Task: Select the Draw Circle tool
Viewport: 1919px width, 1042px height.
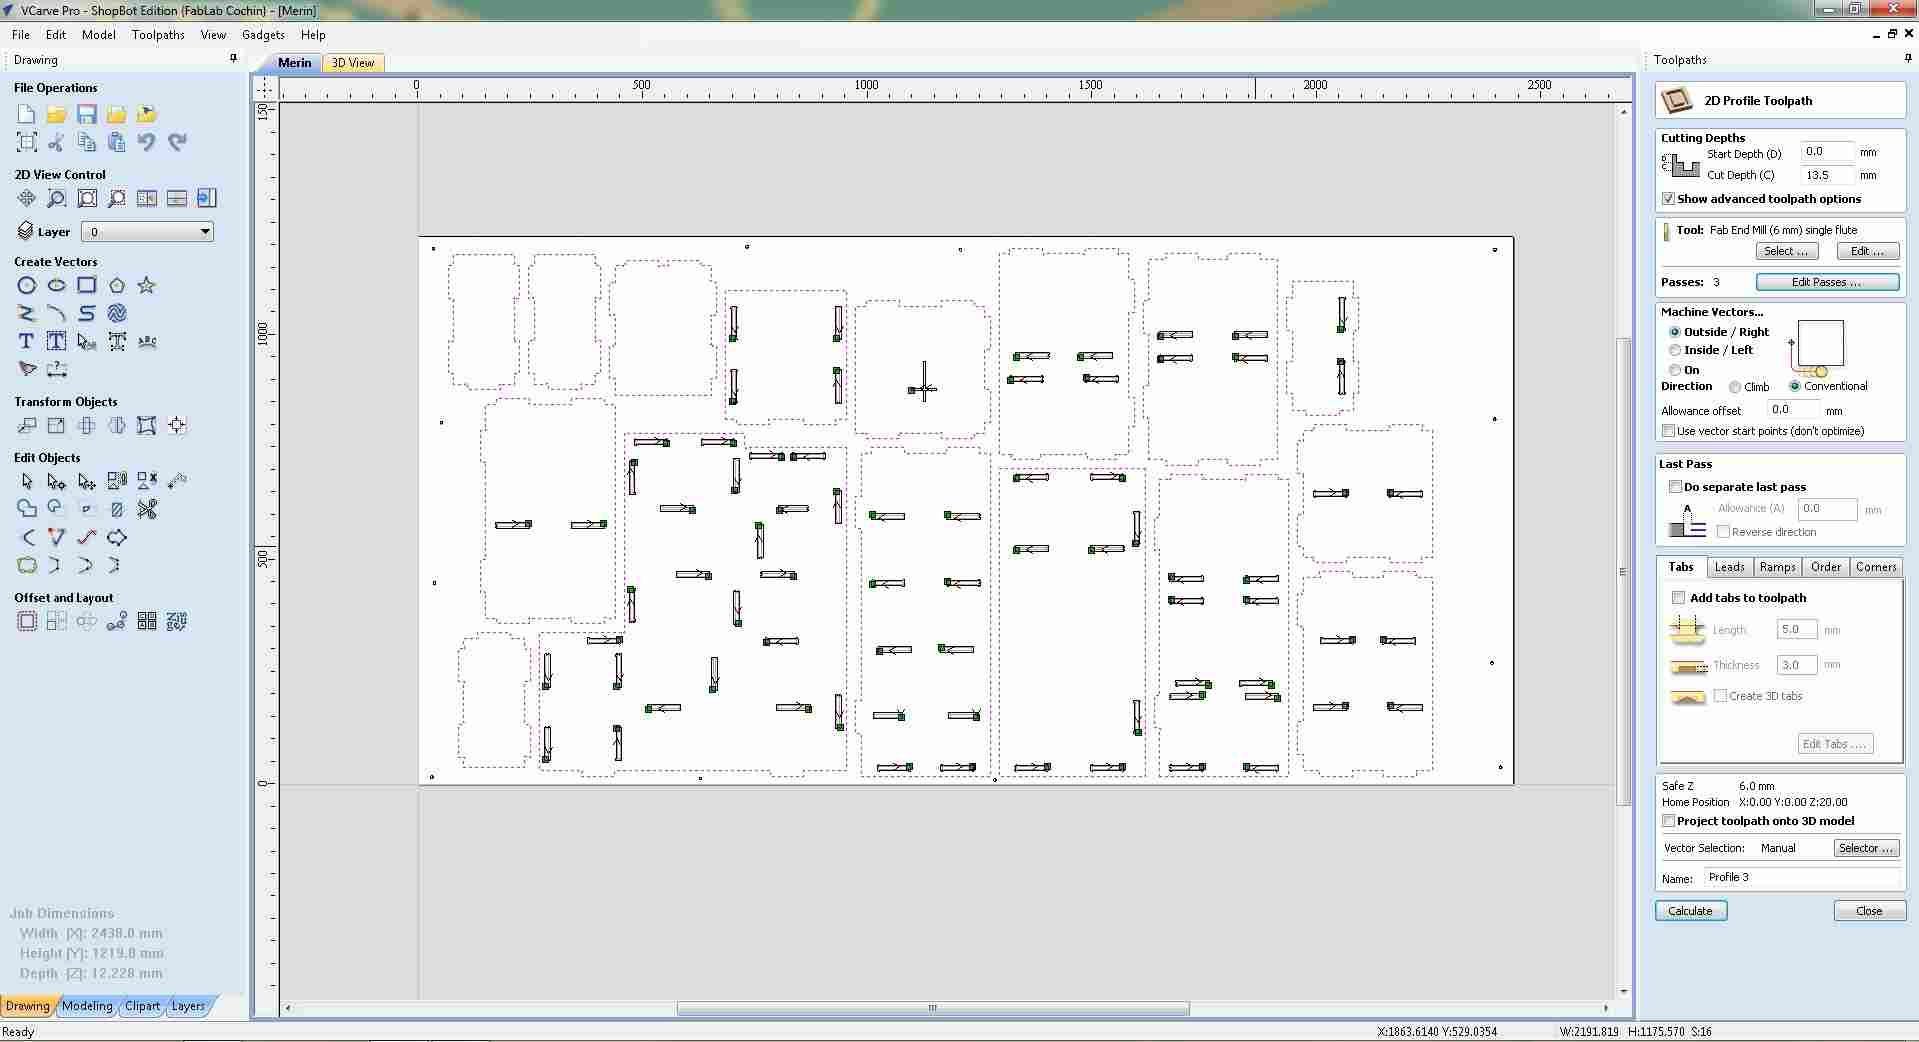Action: click(x=26, y=285)
